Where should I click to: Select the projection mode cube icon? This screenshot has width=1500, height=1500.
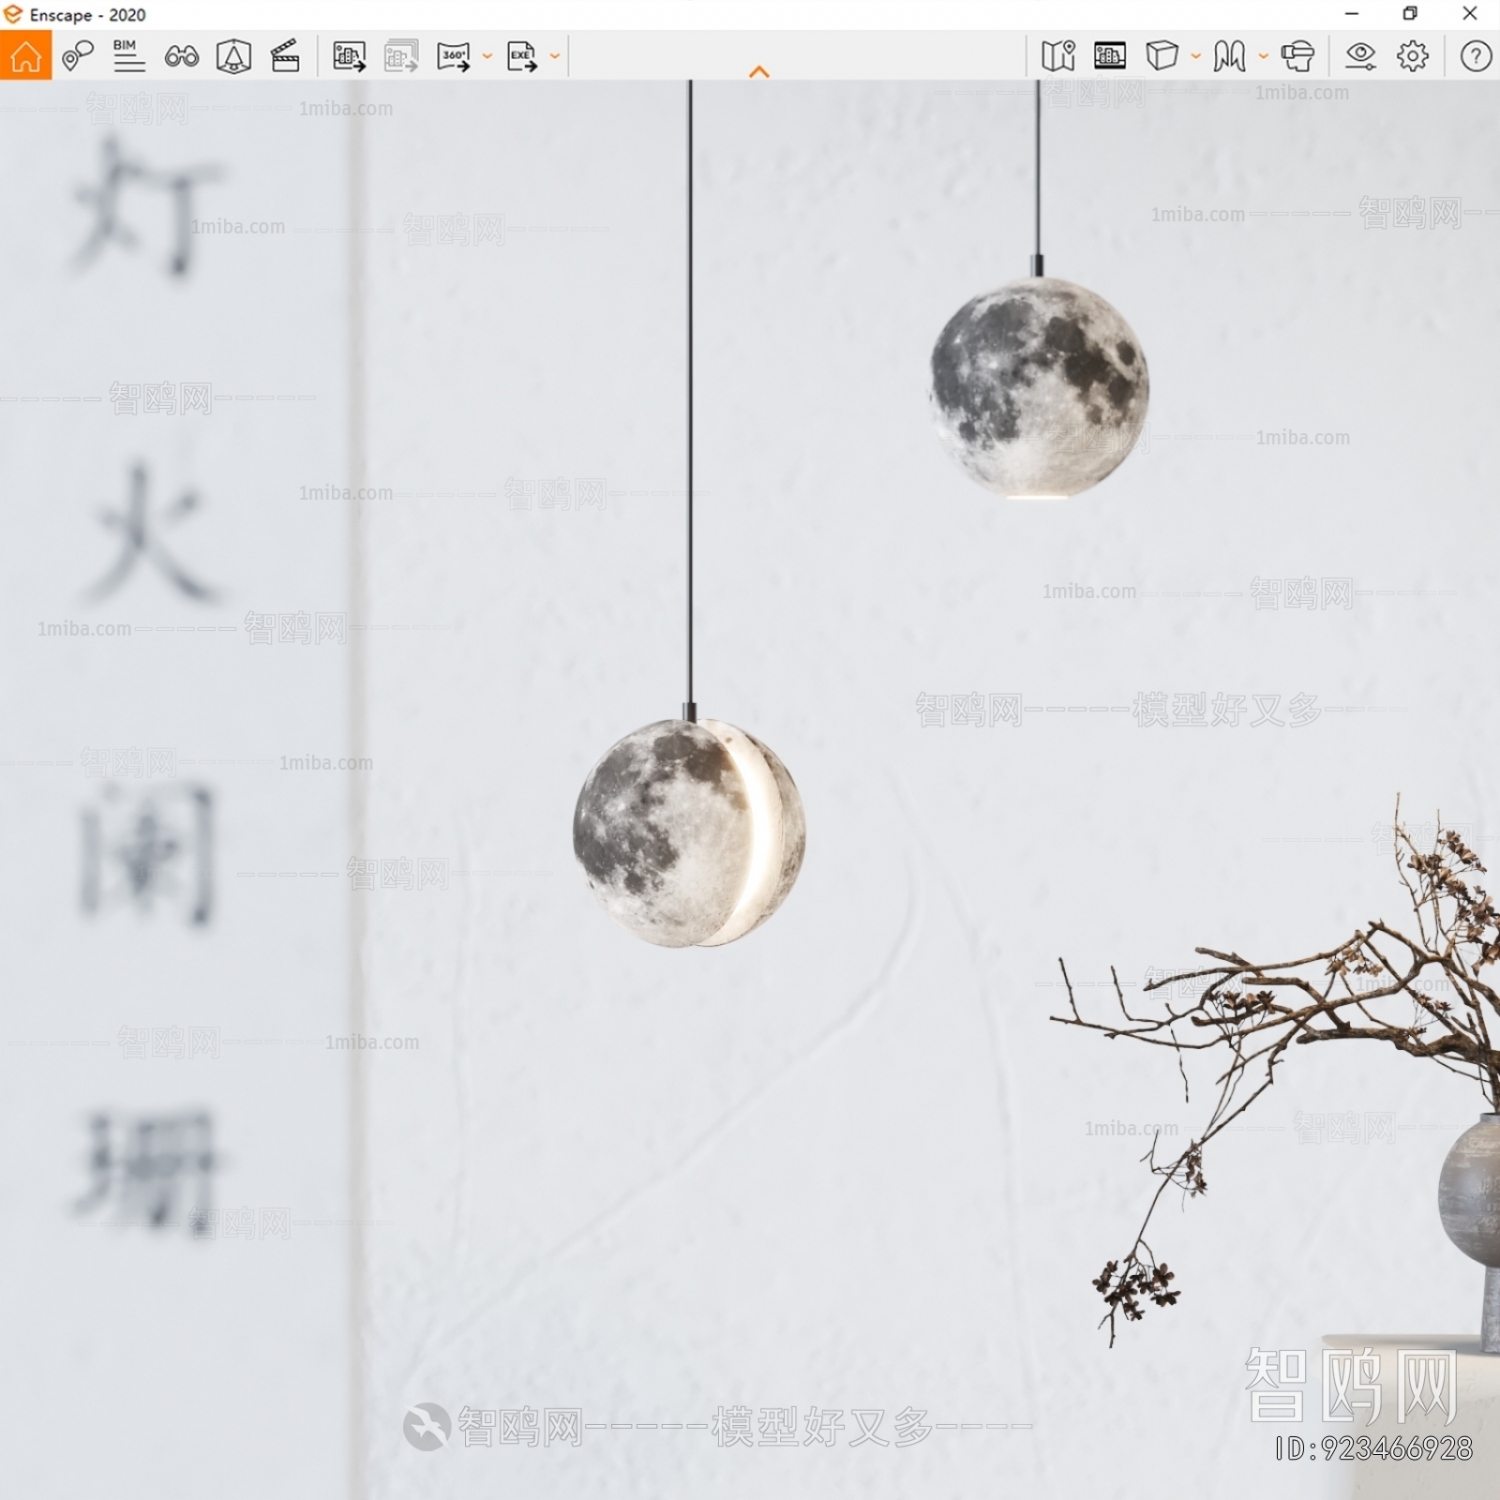coord(1162,55)
